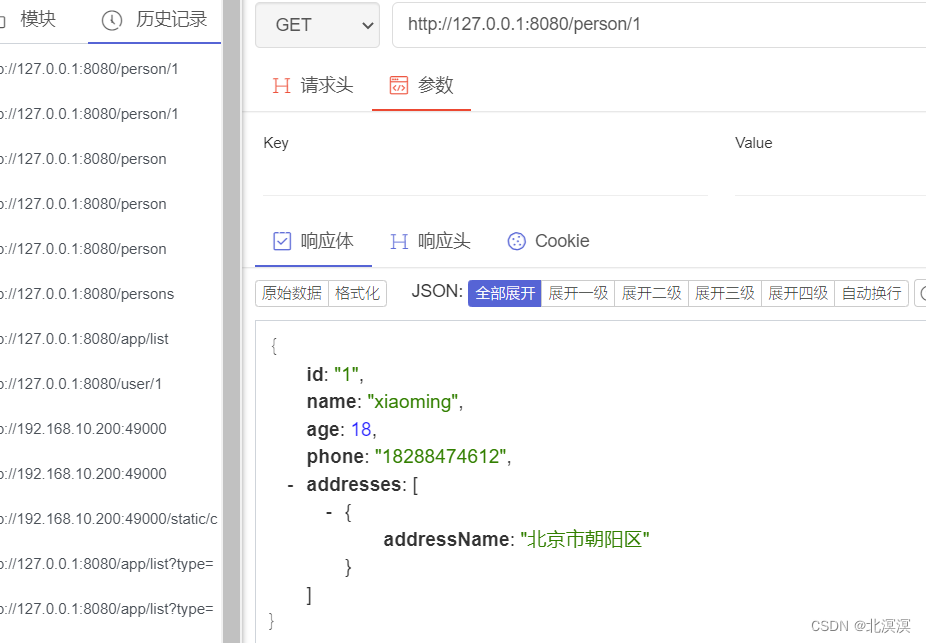
Task: Click the clock icon beside 历史记录
Action: pos(110,20)
